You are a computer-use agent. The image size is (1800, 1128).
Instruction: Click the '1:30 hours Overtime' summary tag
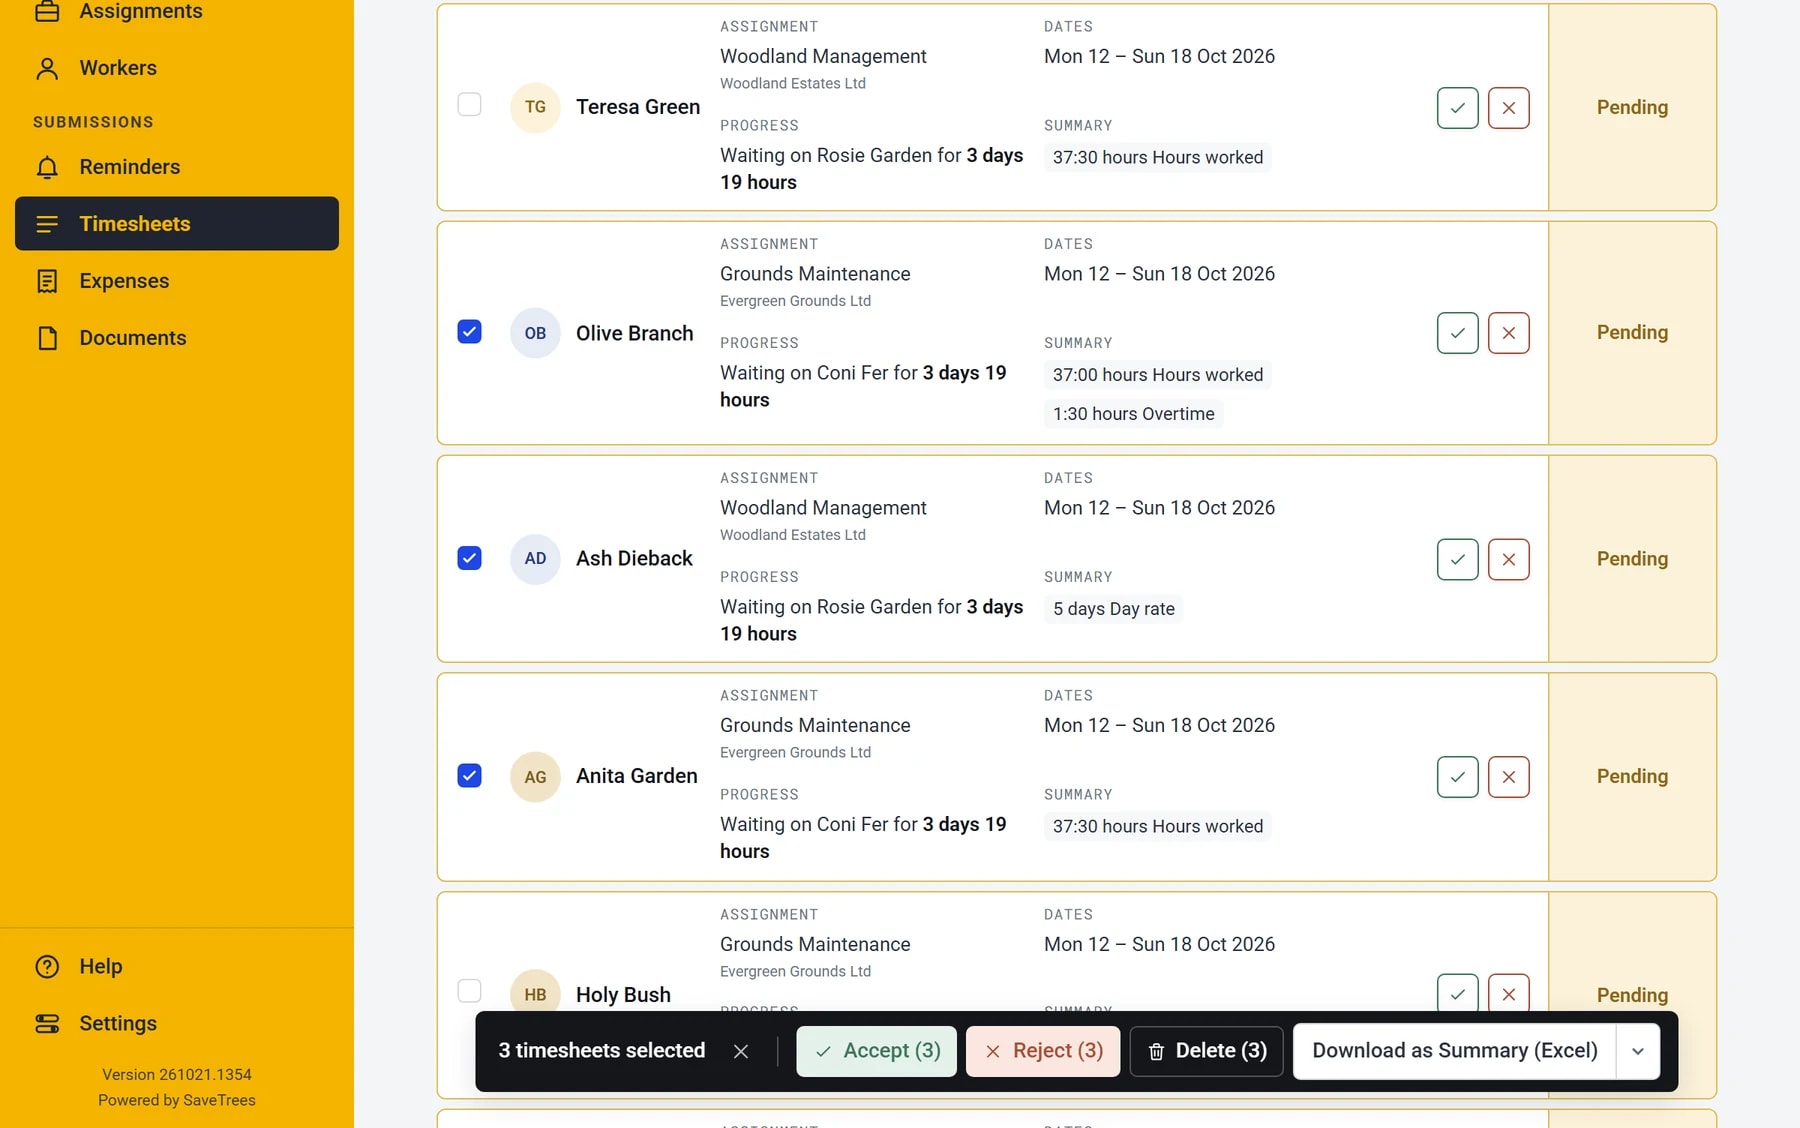pyautogui.click(x=1133, y=414)
